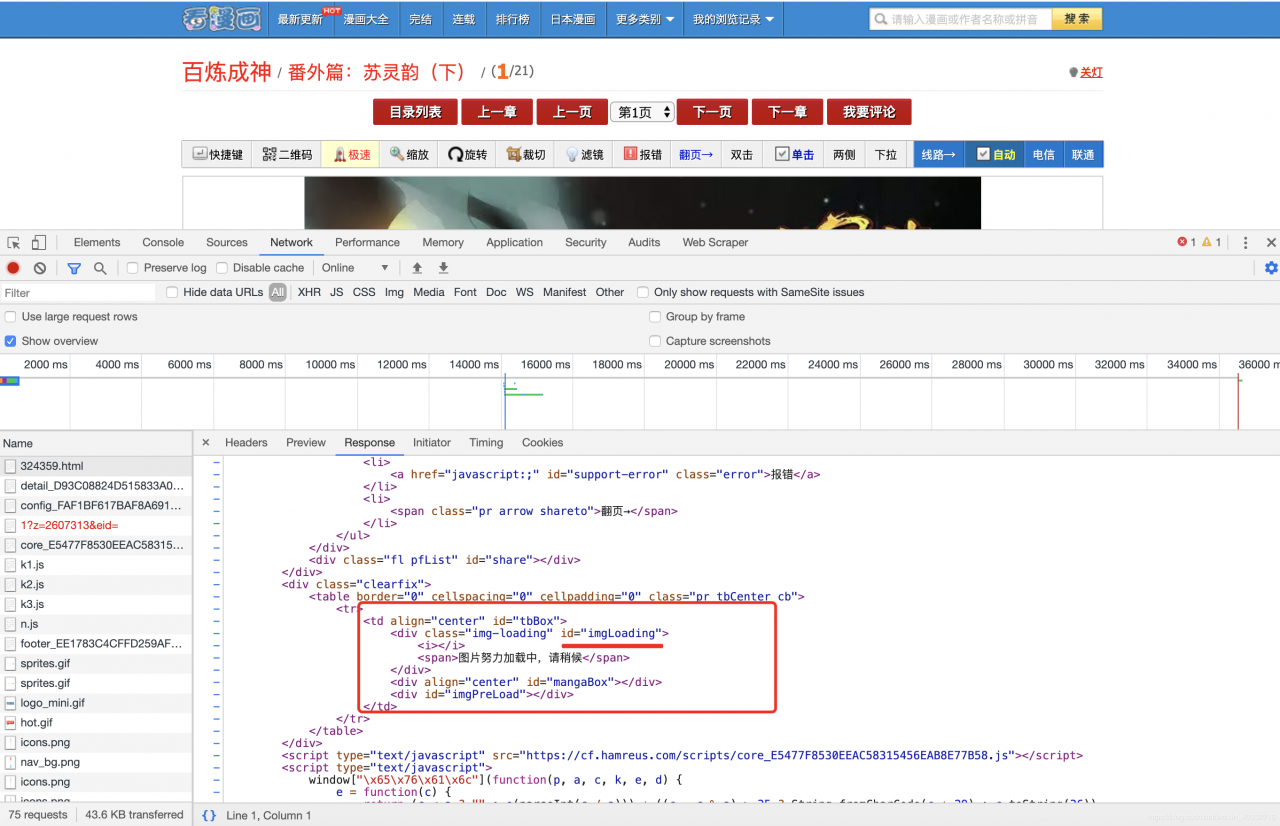Select the logo_mini.gif request

(96, 703)
